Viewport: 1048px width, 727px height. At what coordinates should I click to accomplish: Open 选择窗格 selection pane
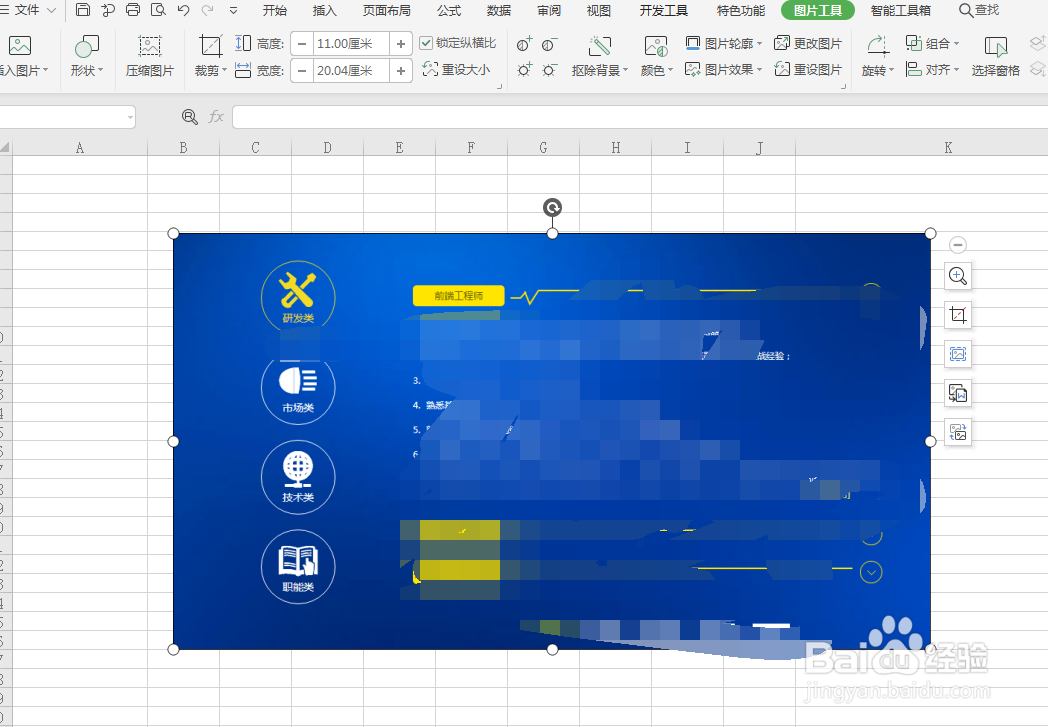pyautogui.click(x=995, y=56)
